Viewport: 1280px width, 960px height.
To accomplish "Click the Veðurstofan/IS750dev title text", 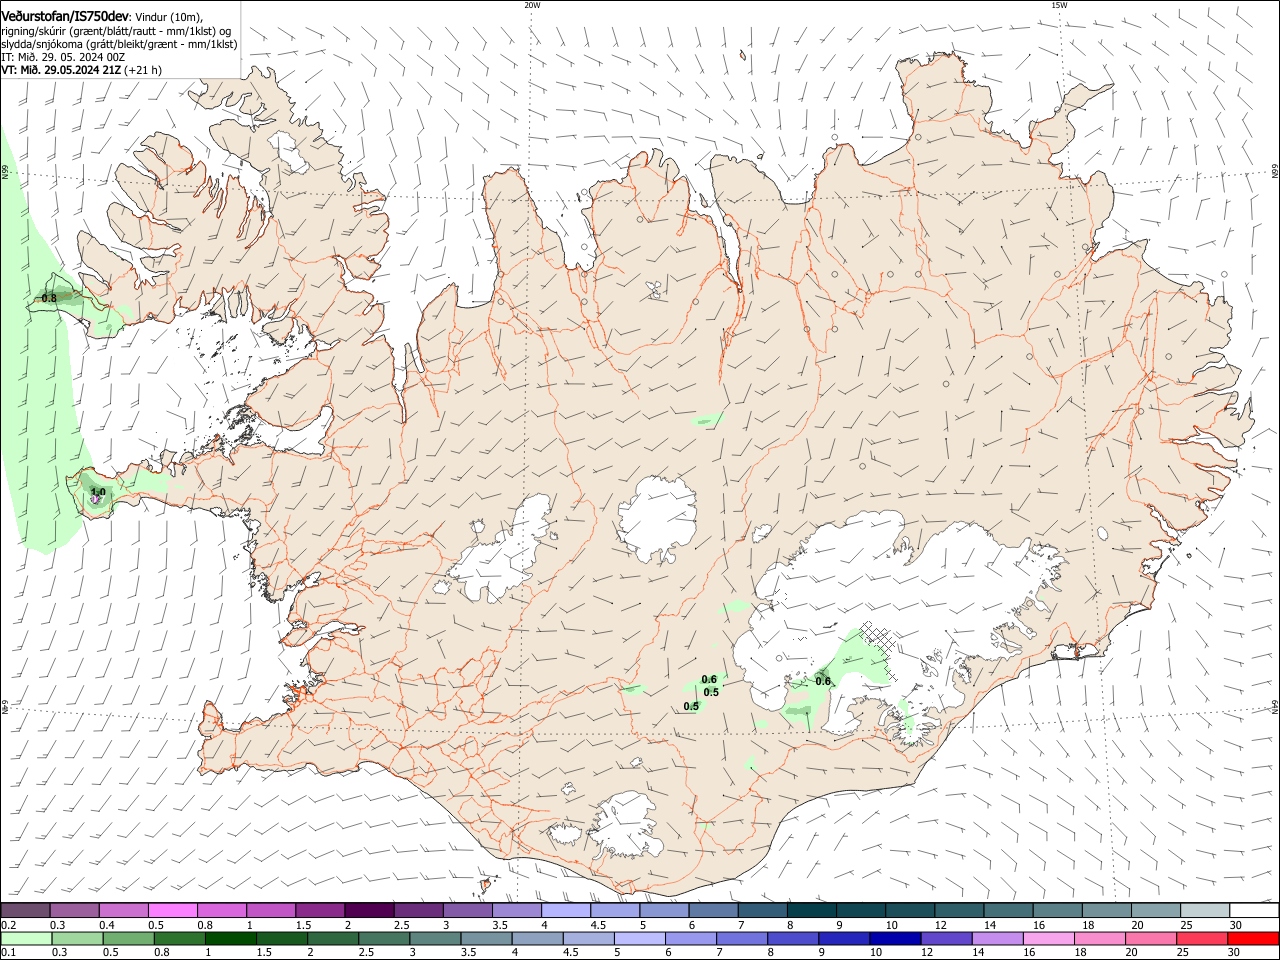I will tap(65, 16).
